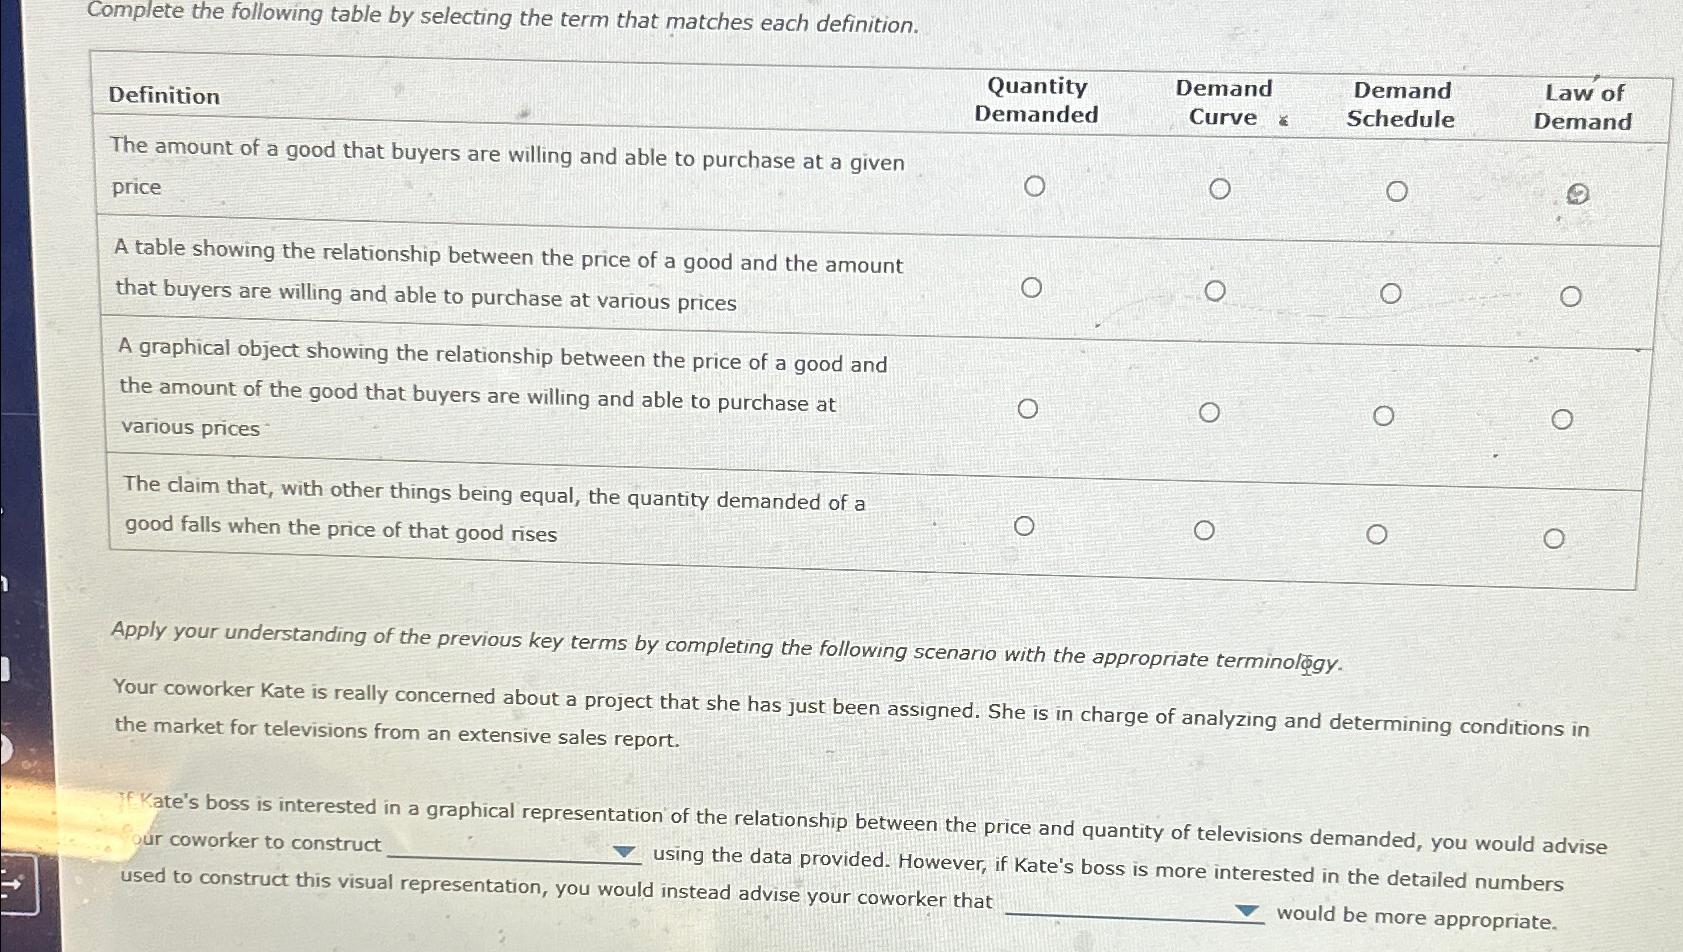Select Demand Schedule for the price-rises claim definition
Image resolution: width=1683 pixels, height=952 pixels.
[1377, 533]
